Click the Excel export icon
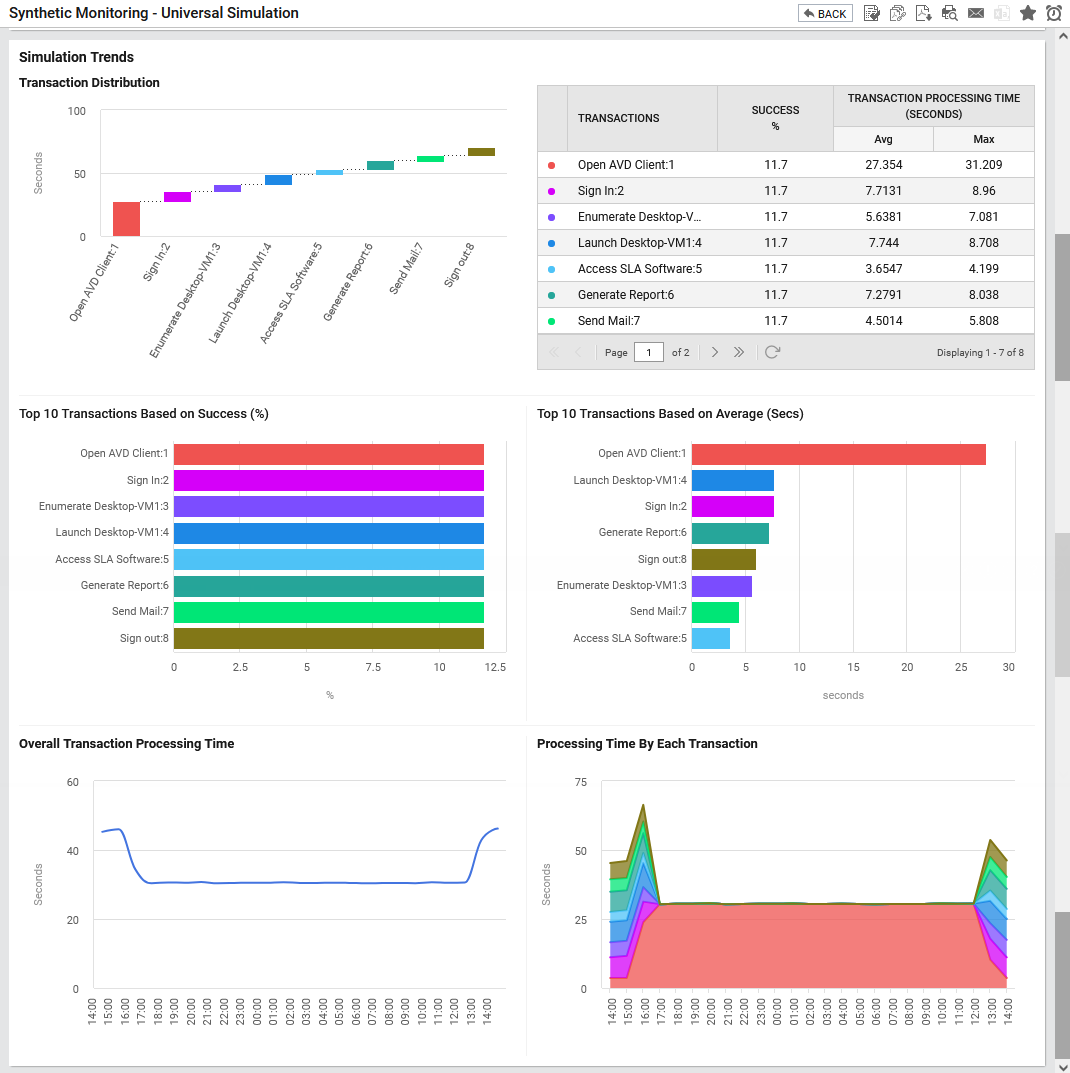The image size is (1070, 1073). click(x=1001, y=14)
